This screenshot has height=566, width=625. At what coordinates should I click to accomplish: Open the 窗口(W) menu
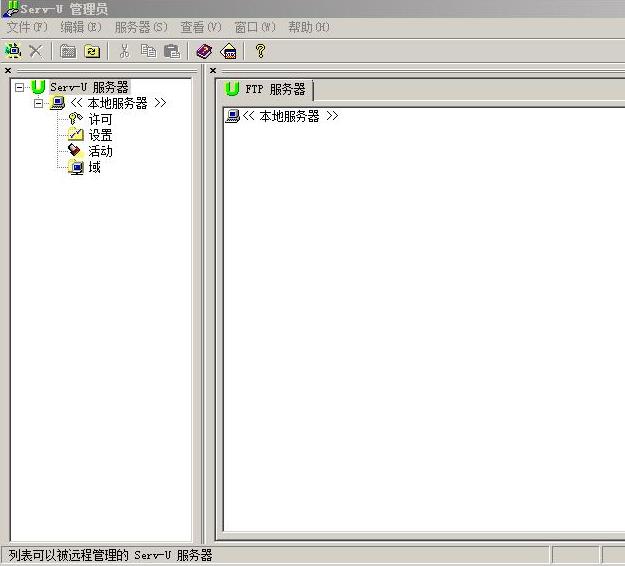(x=255, y=28)
